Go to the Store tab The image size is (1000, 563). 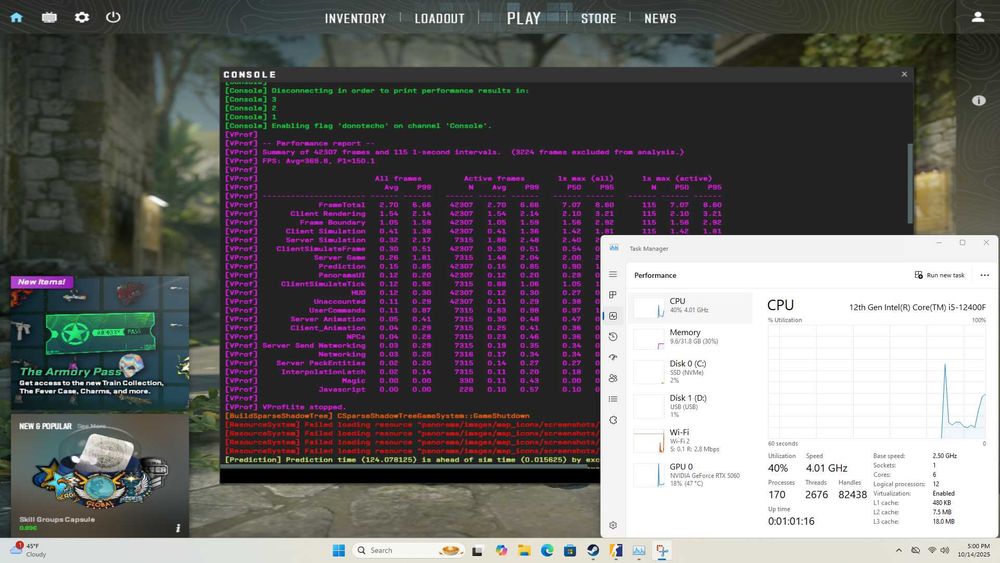point(598,18)
